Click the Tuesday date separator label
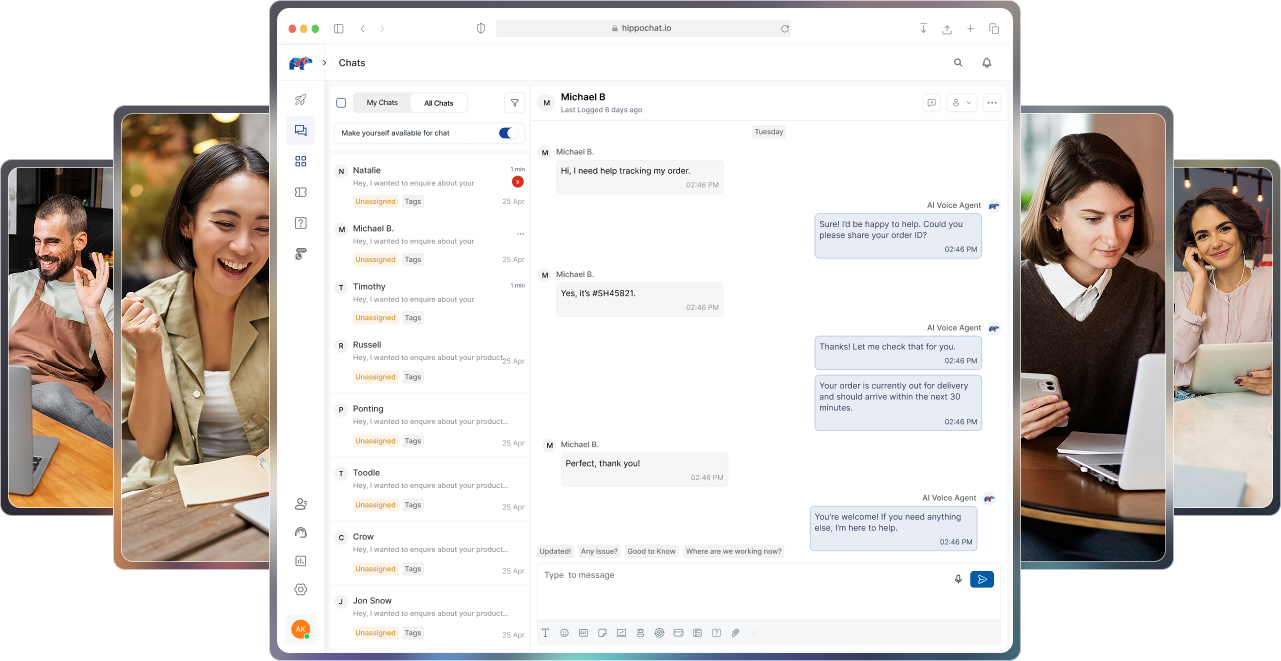 [x=769, y=132]
